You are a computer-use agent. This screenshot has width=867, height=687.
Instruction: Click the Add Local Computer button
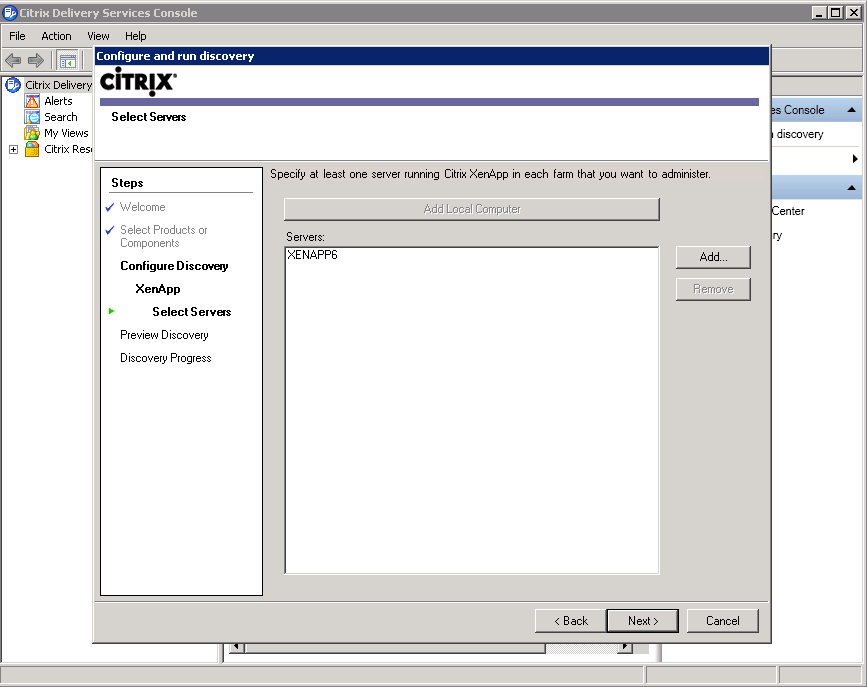tap(472, 209)
